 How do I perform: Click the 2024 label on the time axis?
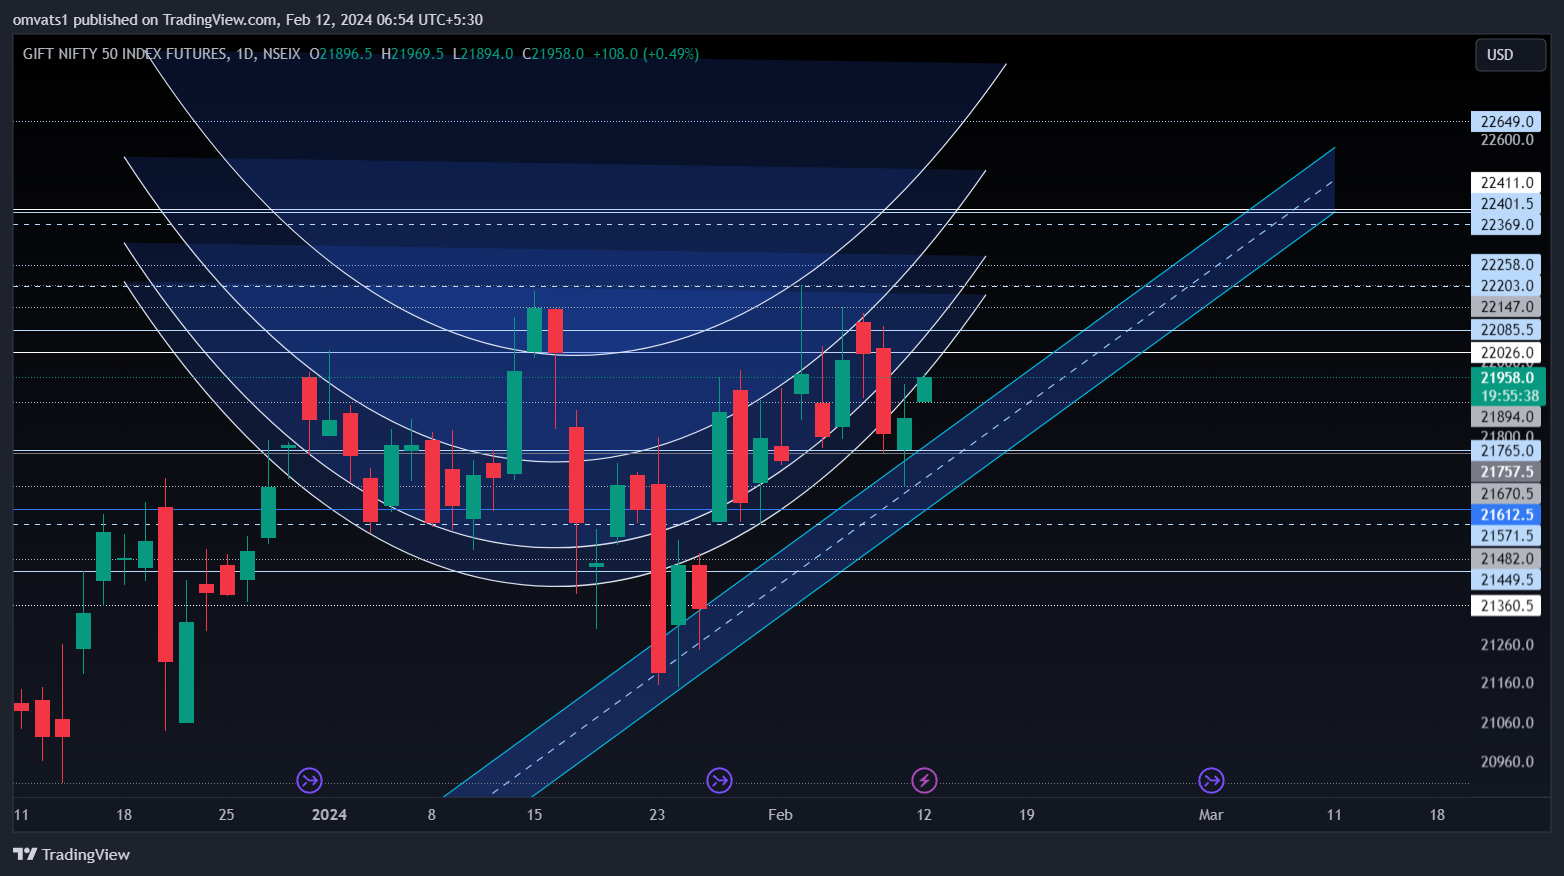[329, 815]
